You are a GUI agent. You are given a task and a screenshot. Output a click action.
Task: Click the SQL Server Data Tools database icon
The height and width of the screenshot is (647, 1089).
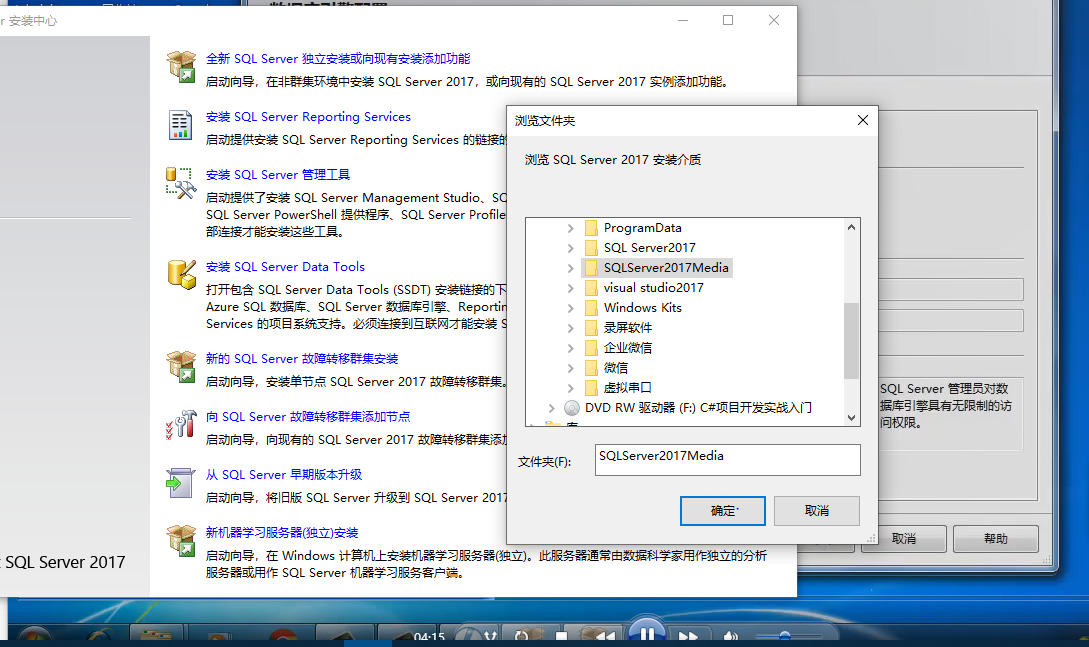point(181,274)
